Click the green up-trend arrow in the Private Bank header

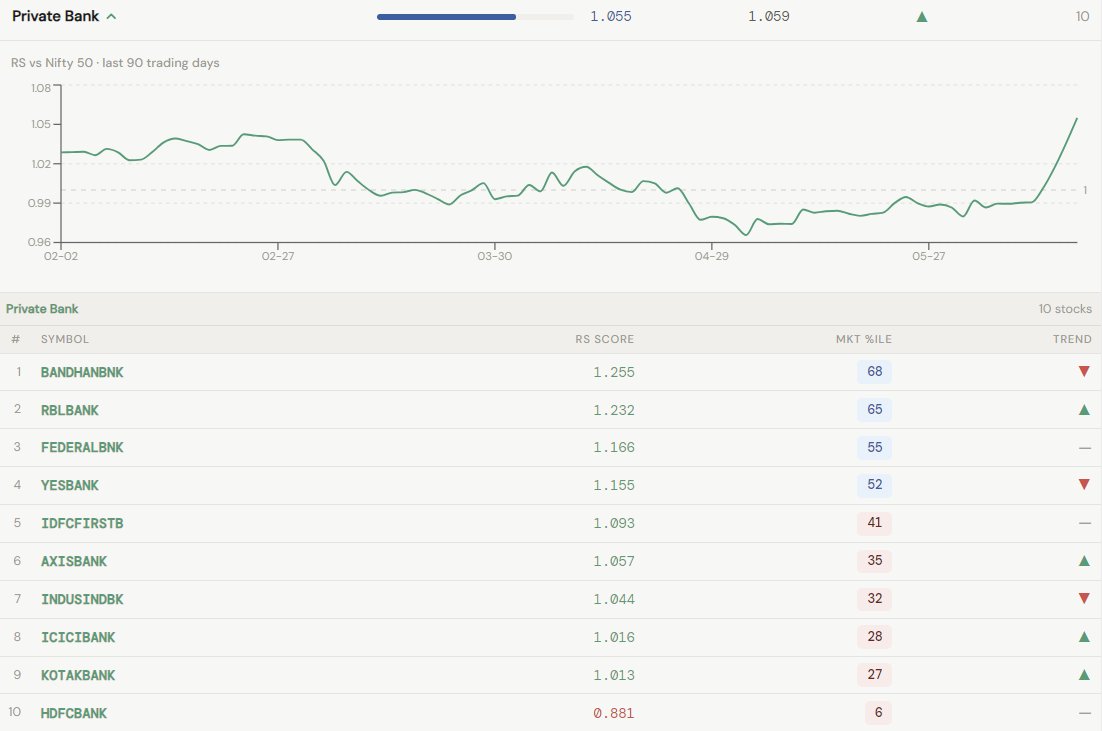pyautogui.click(x=922, y=17)
